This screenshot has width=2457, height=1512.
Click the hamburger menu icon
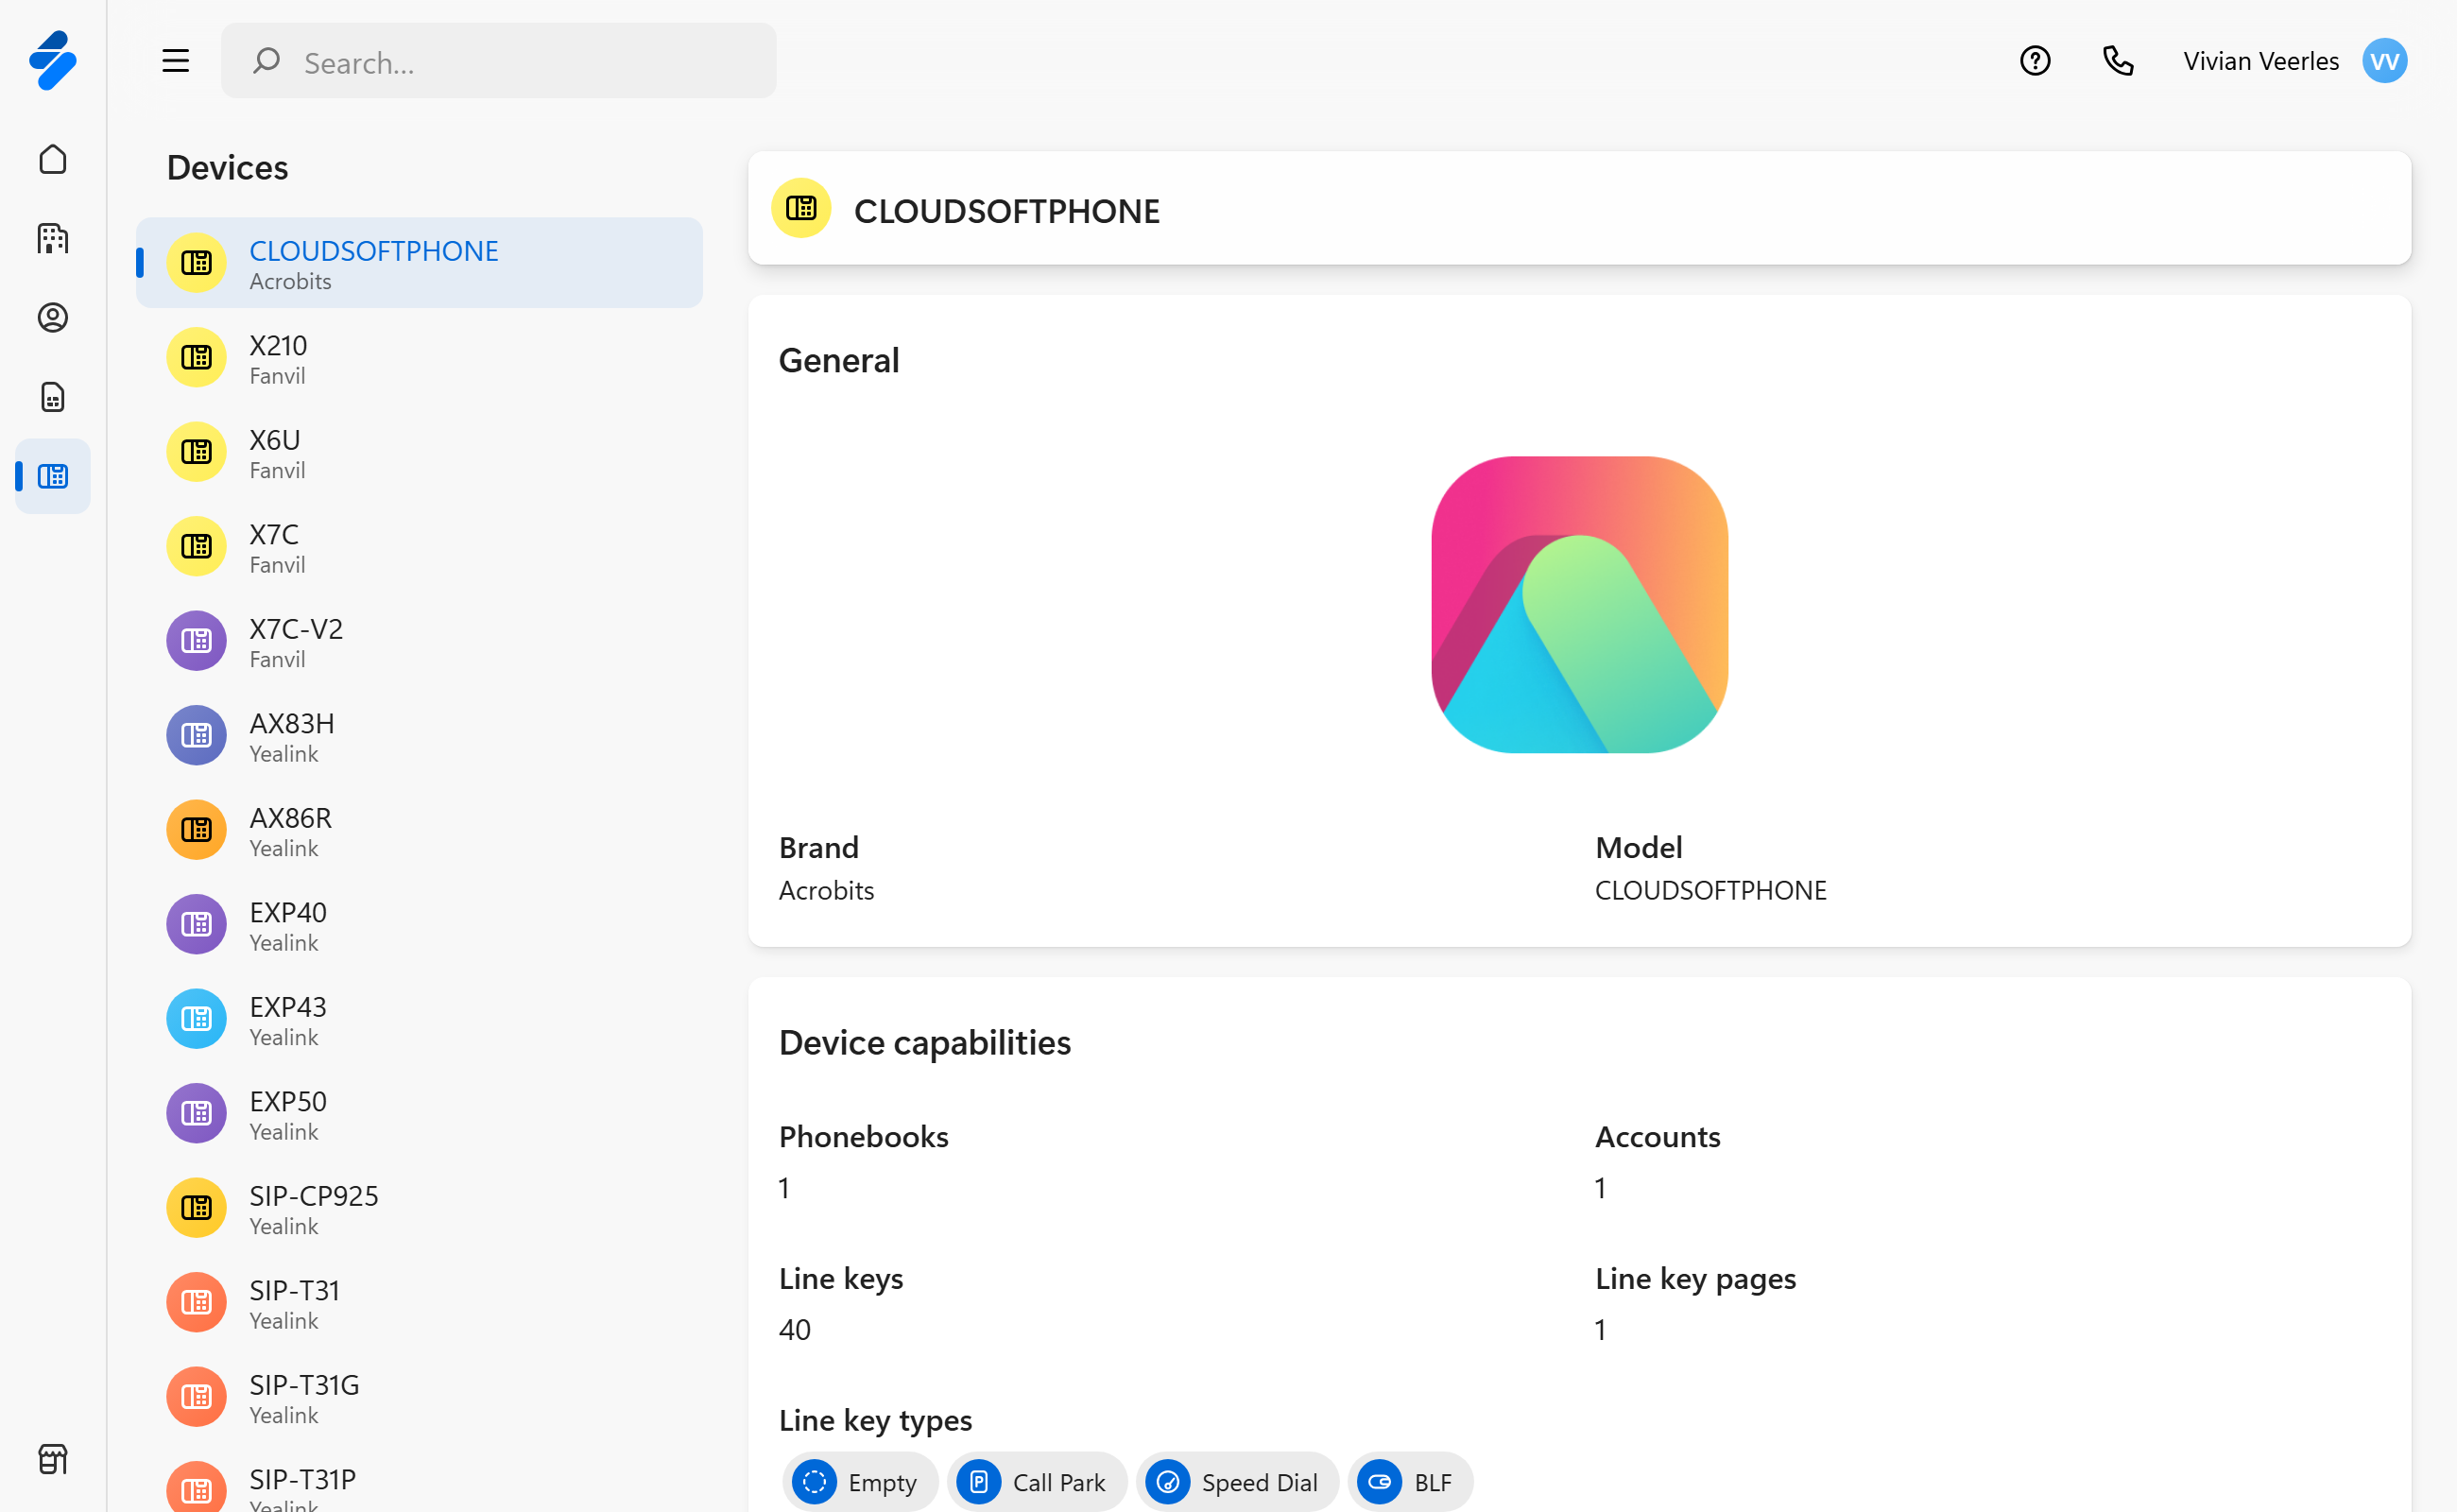pos(176,61)
